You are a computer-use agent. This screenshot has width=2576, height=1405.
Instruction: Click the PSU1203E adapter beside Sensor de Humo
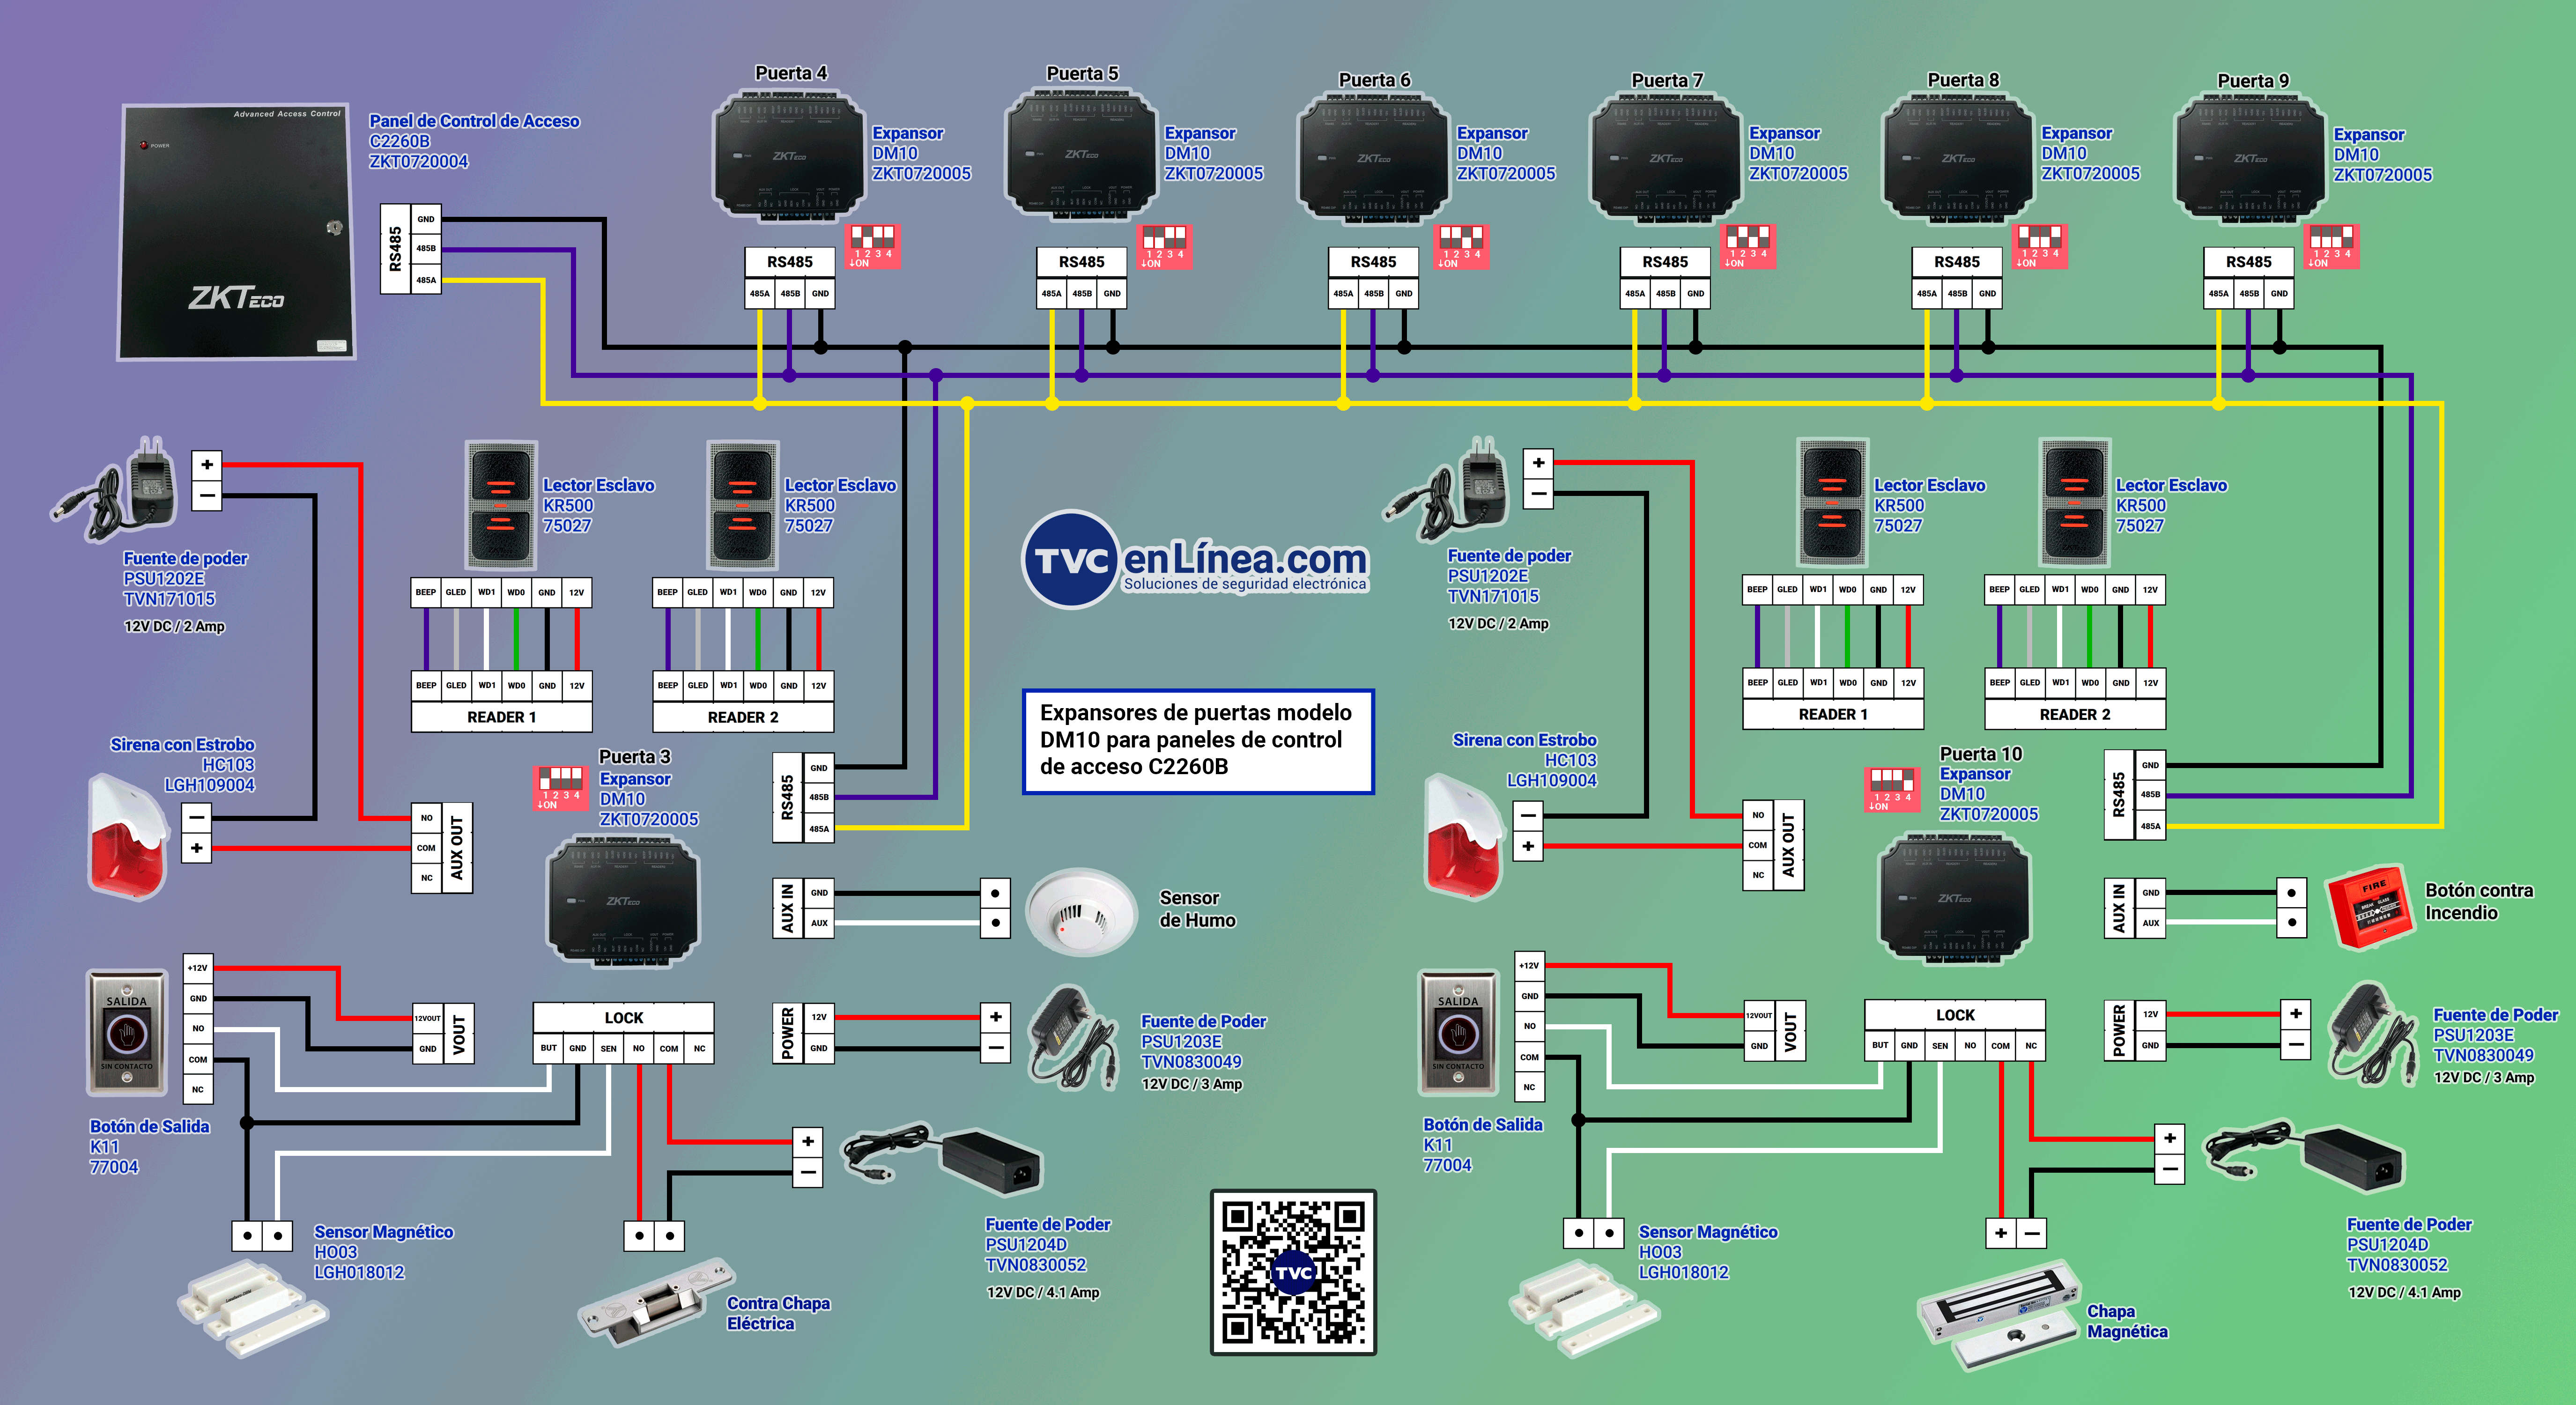pyautogui.click(x=1074, y=1037)
